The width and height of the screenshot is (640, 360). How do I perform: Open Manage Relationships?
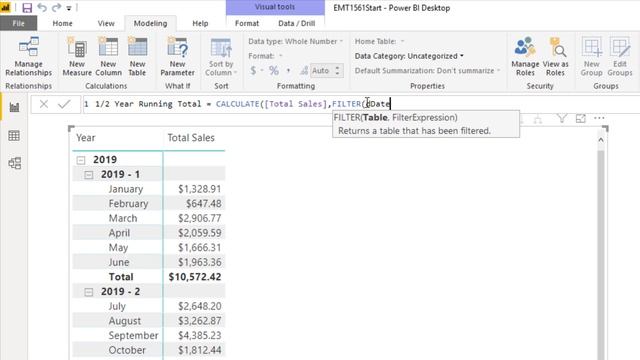coord(29,56)
